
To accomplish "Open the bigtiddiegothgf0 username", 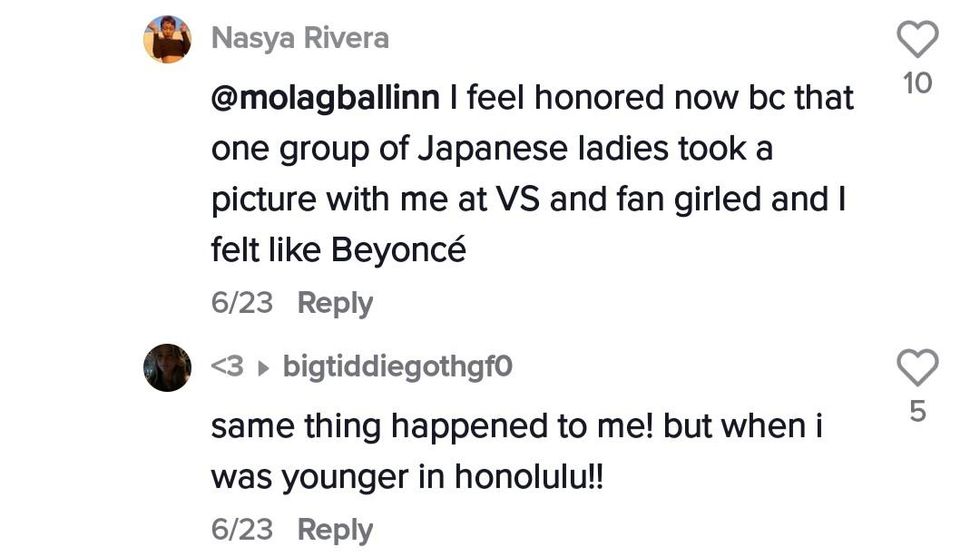I will pos(397,367).
